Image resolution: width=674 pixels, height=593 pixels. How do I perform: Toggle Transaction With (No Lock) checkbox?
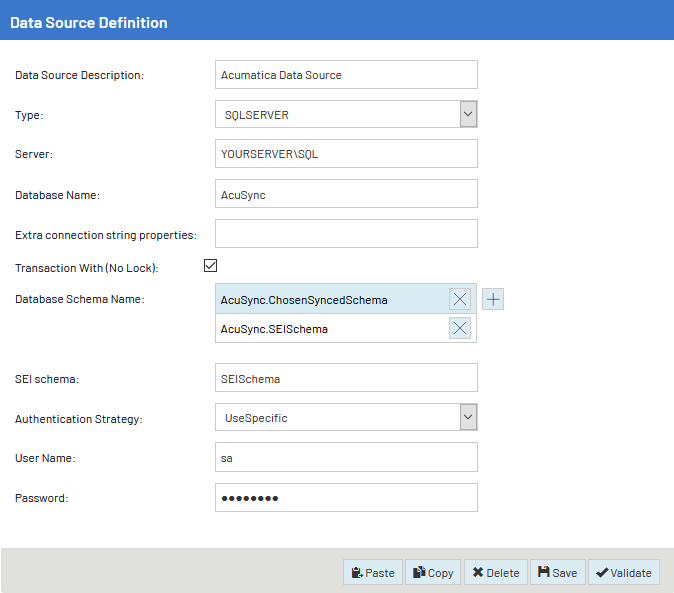click(211, 266)
